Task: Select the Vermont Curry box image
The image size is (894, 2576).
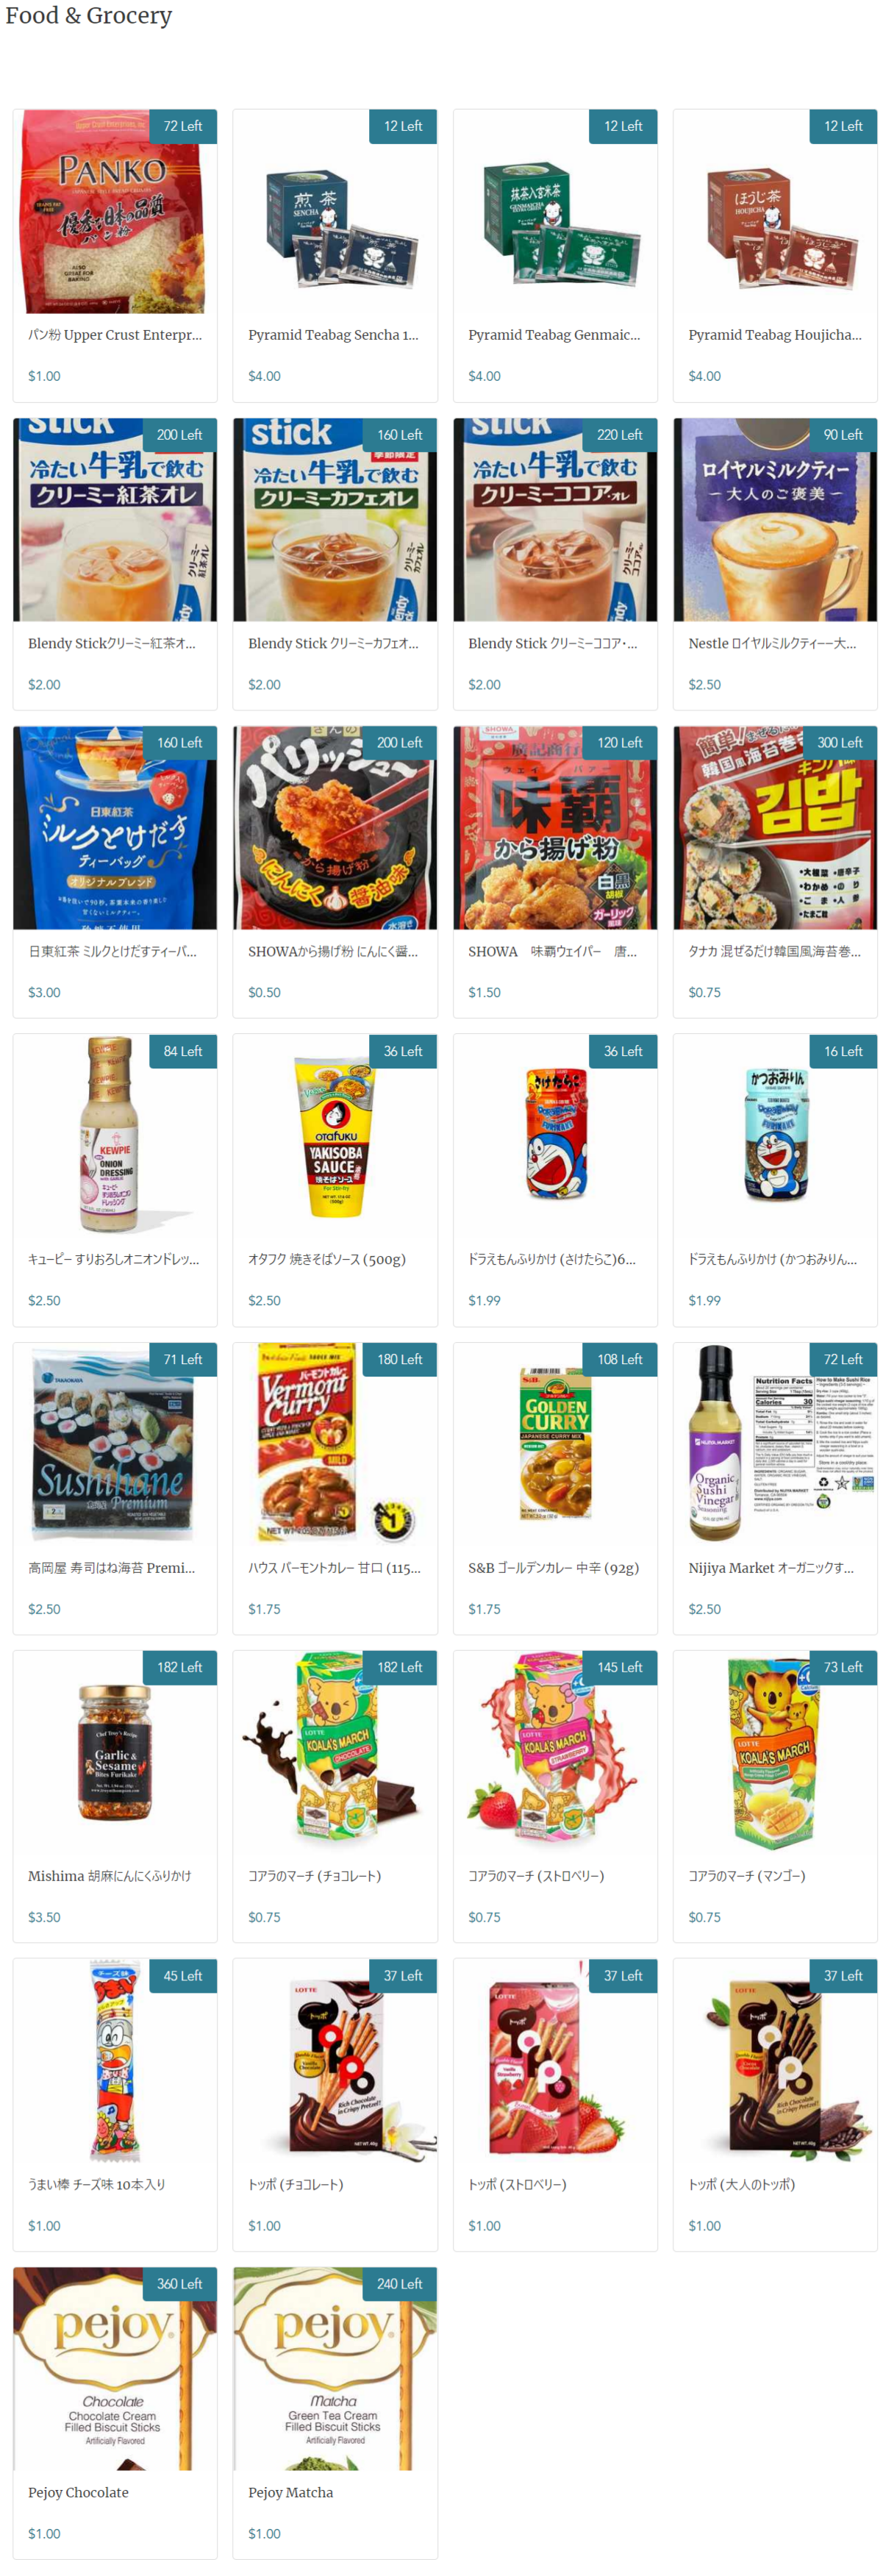Action: 334,1443
